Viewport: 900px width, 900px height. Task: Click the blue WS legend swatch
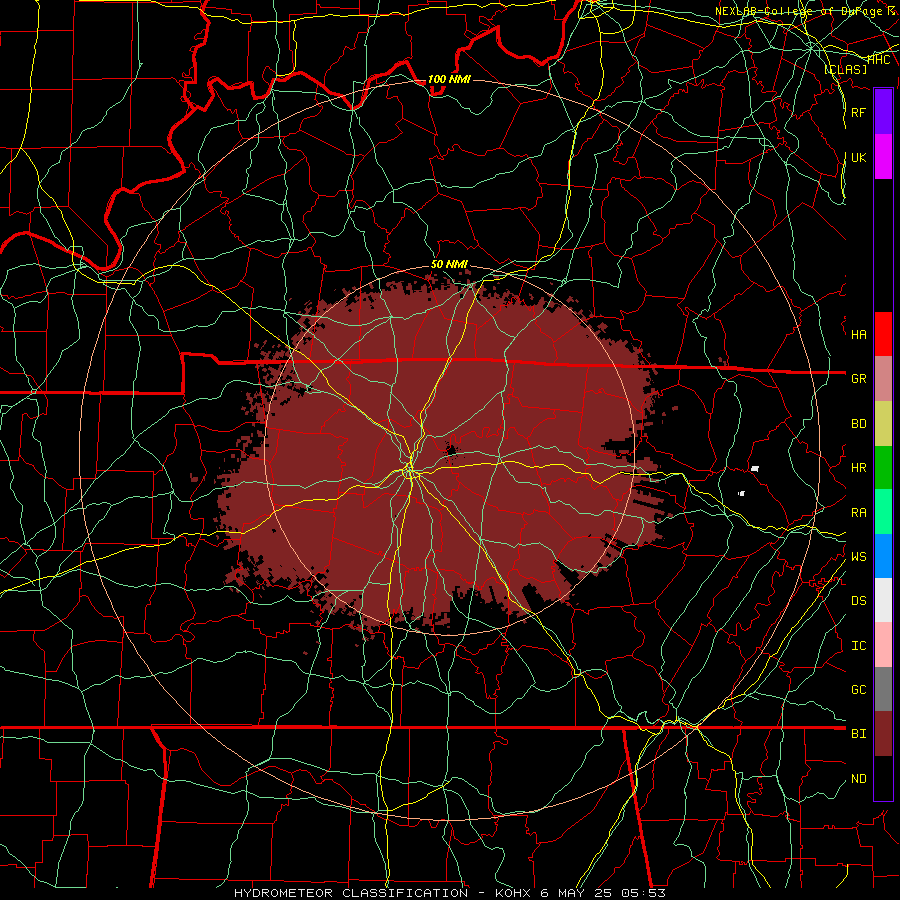point(883,556)
